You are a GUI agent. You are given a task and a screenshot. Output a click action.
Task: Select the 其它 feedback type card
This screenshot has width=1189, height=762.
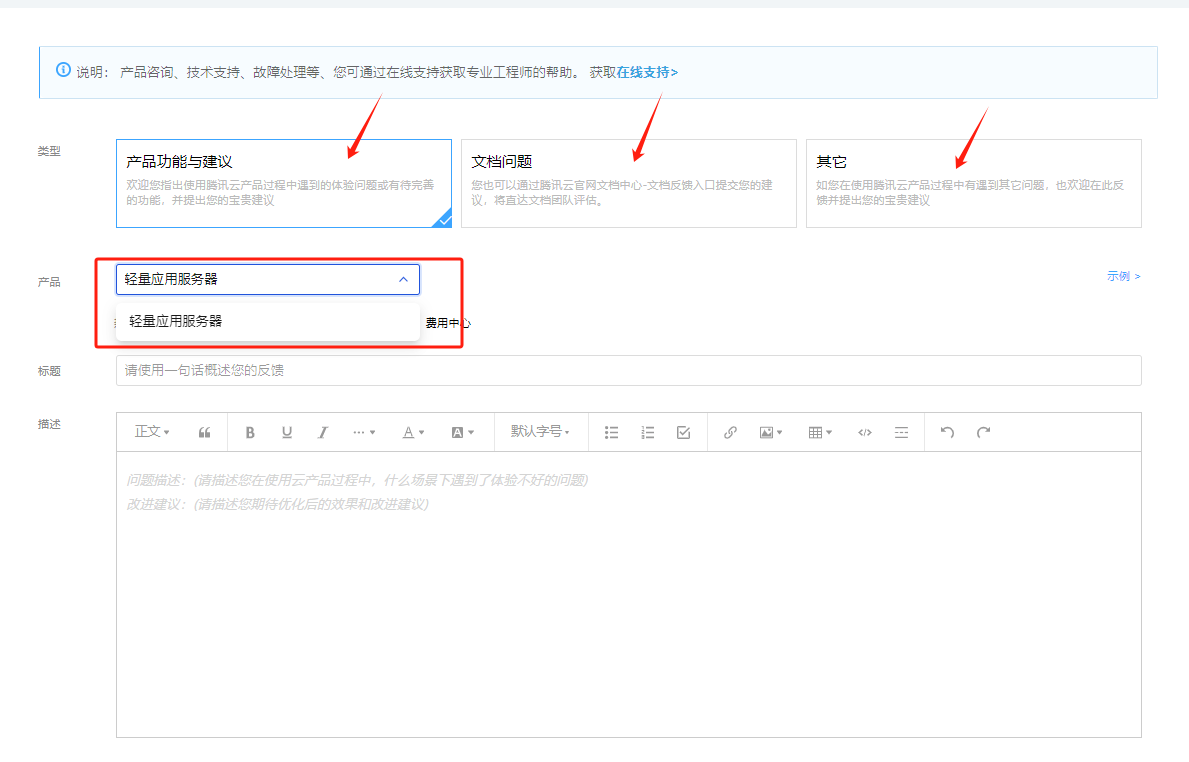[x=974, y=183]
